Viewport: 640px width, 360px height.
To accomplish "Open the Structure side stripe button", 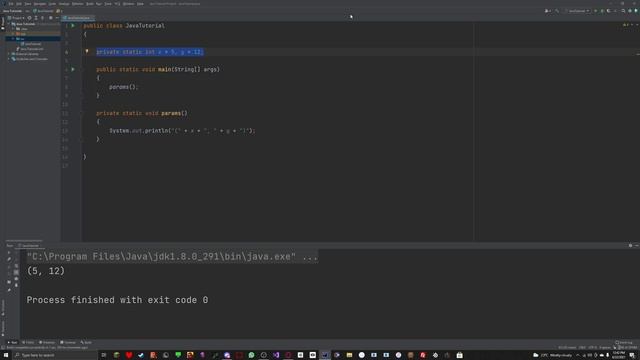I will click(3, 308).
